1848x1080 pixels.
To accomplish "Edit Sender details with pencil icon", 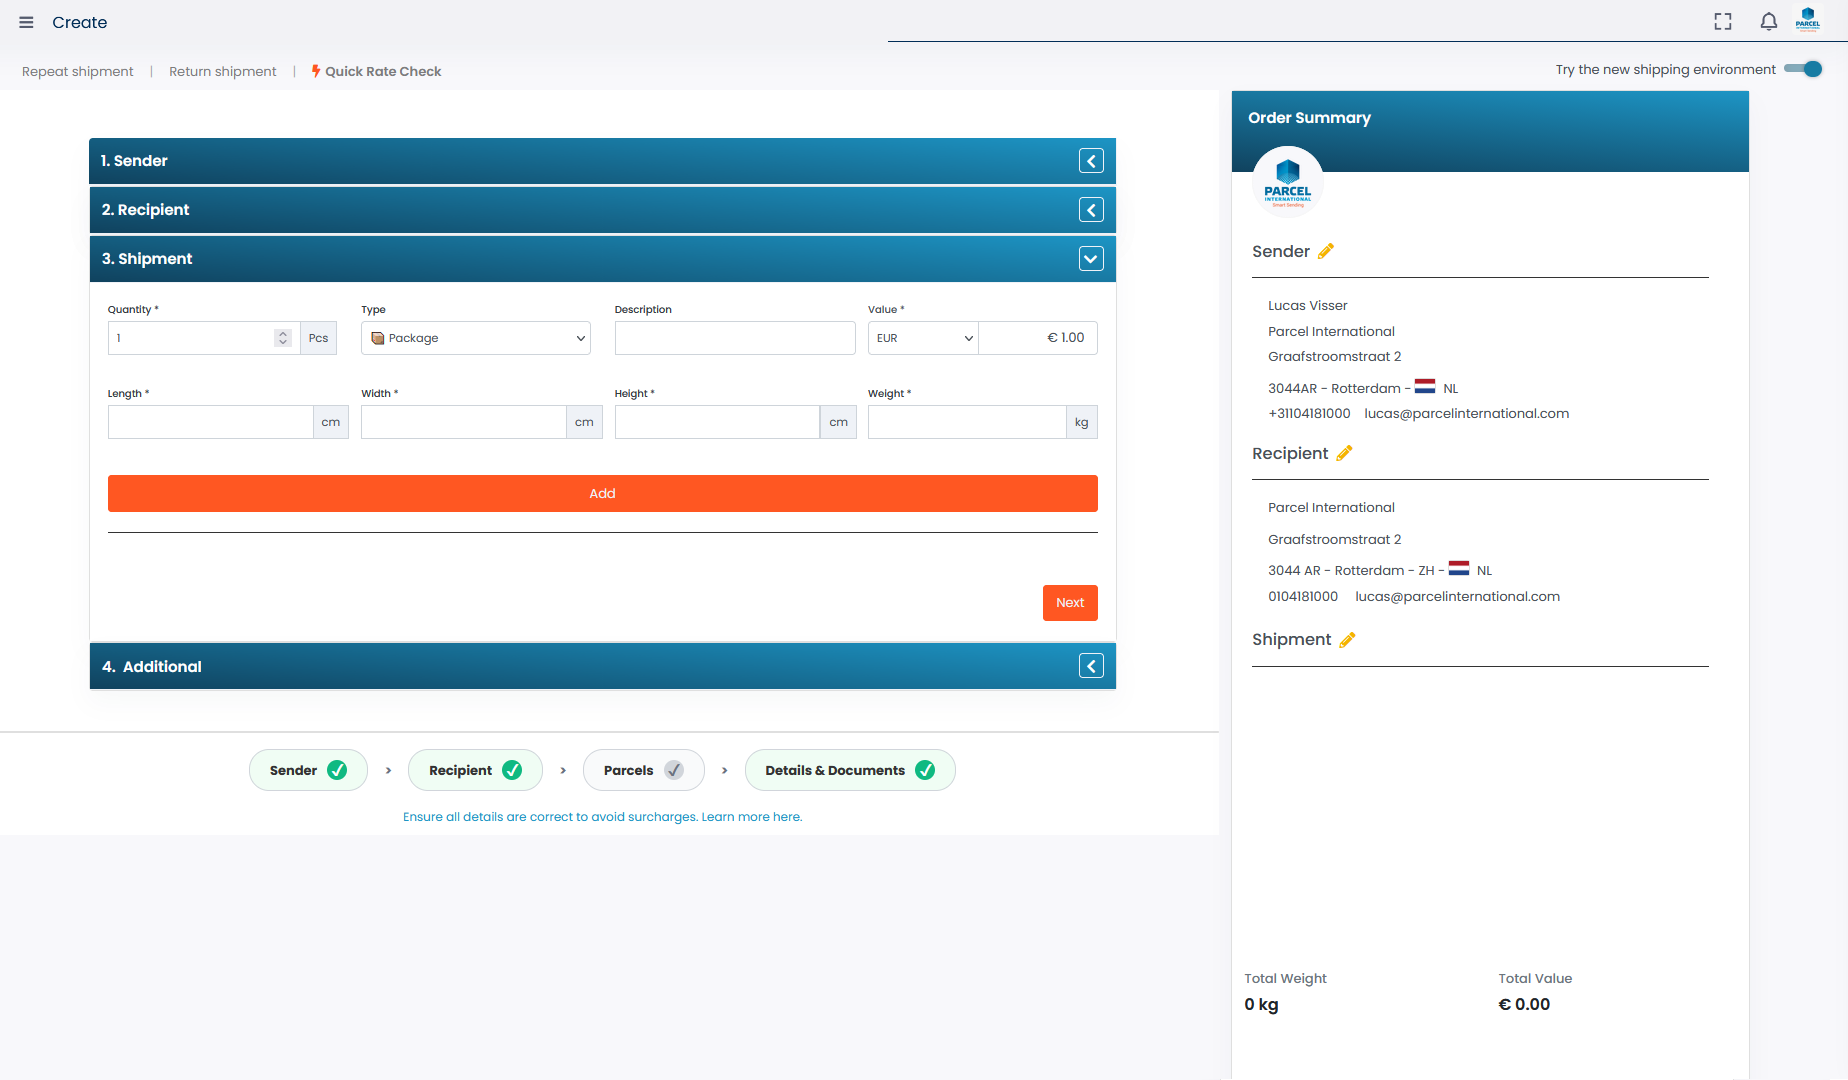I will pos(1326,252).
